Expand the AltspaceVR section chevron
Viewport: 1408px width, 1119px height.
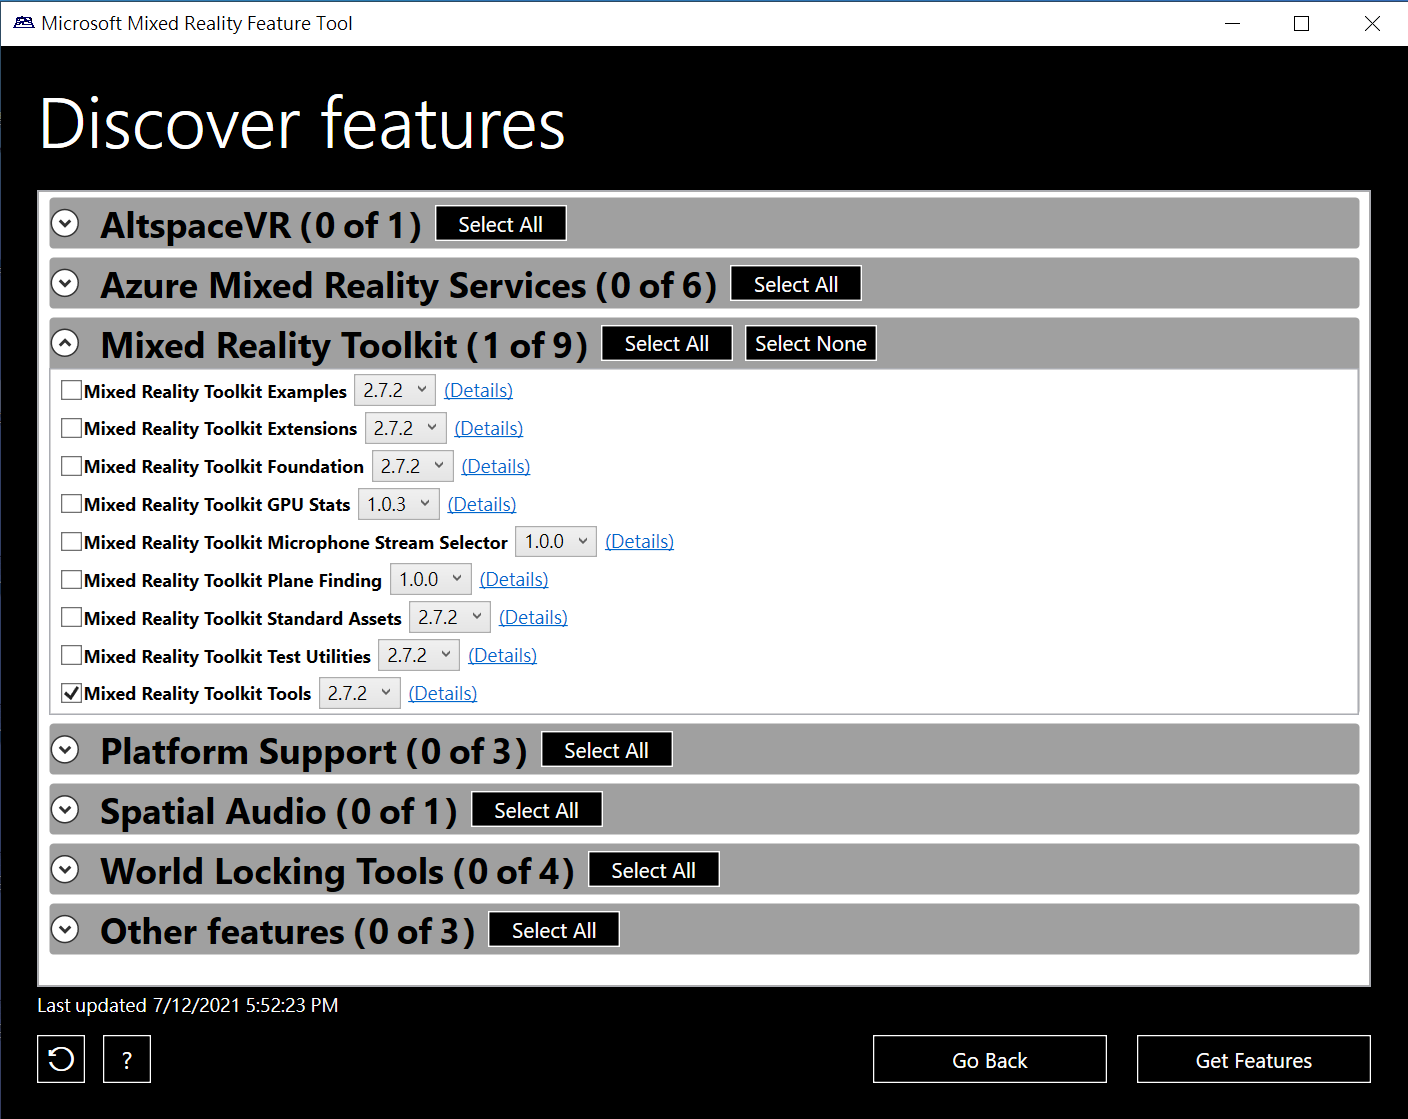[65, 223]
